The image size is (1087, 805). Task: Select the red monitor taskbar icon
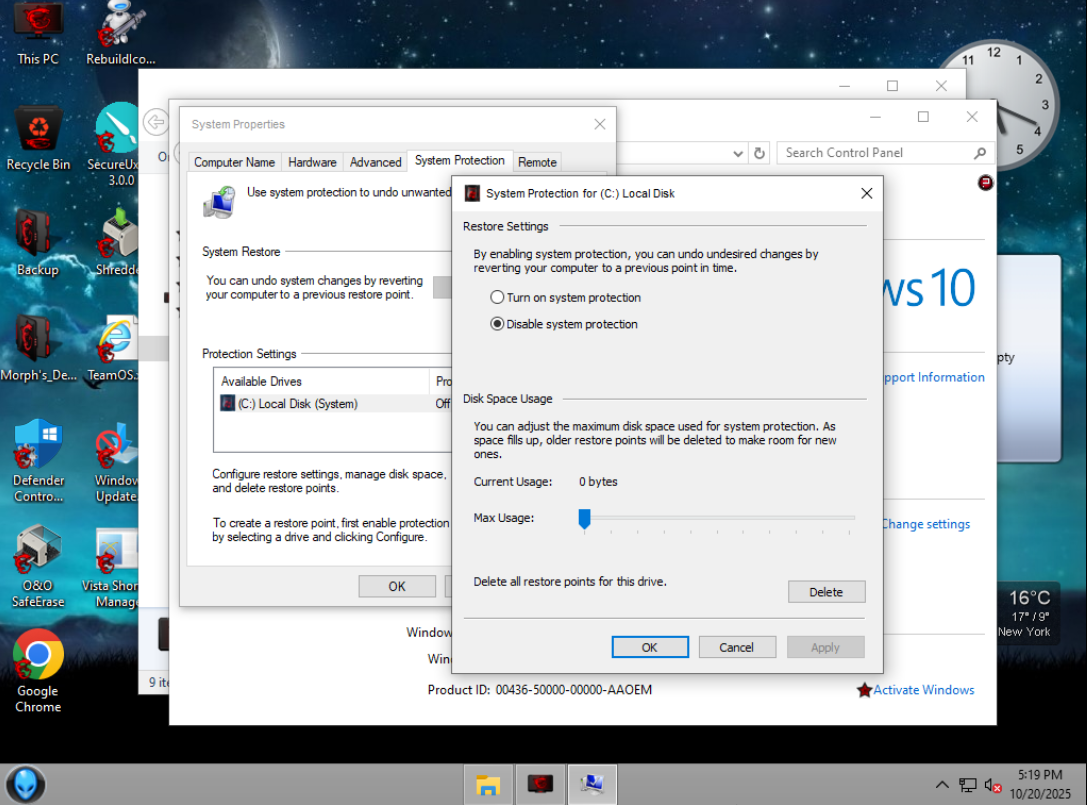click(540, 784)
